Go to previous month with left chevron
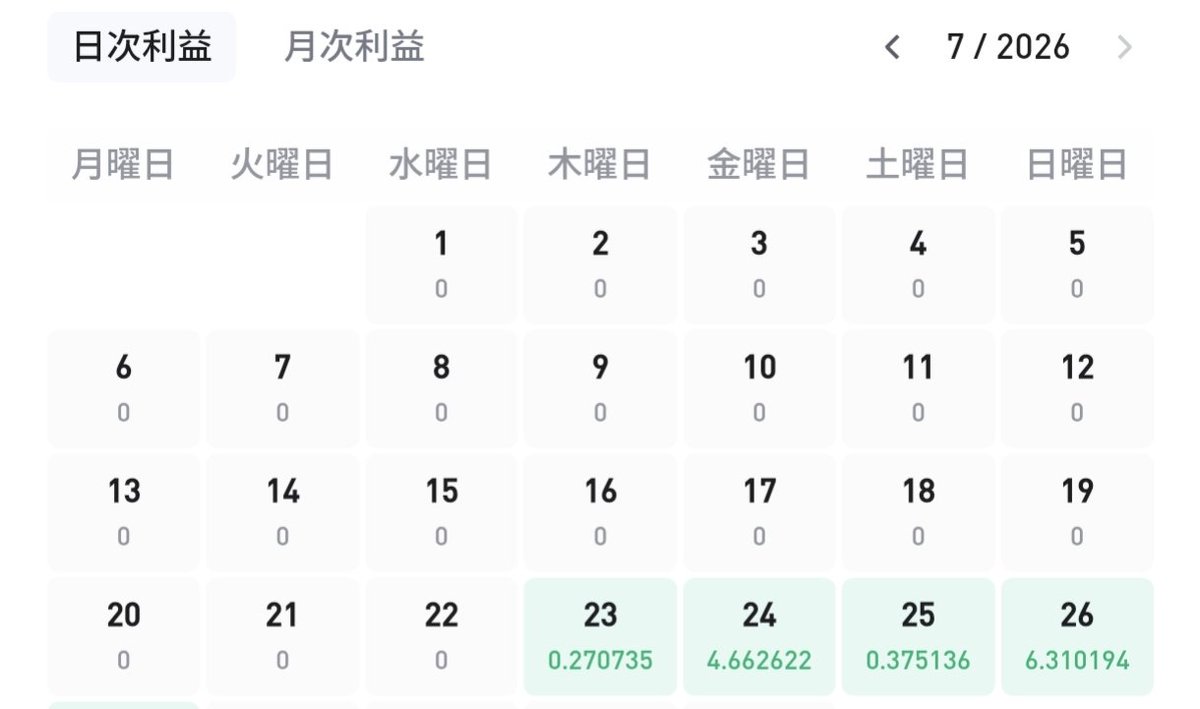1200x709 pixels. (x=893, y=47)
